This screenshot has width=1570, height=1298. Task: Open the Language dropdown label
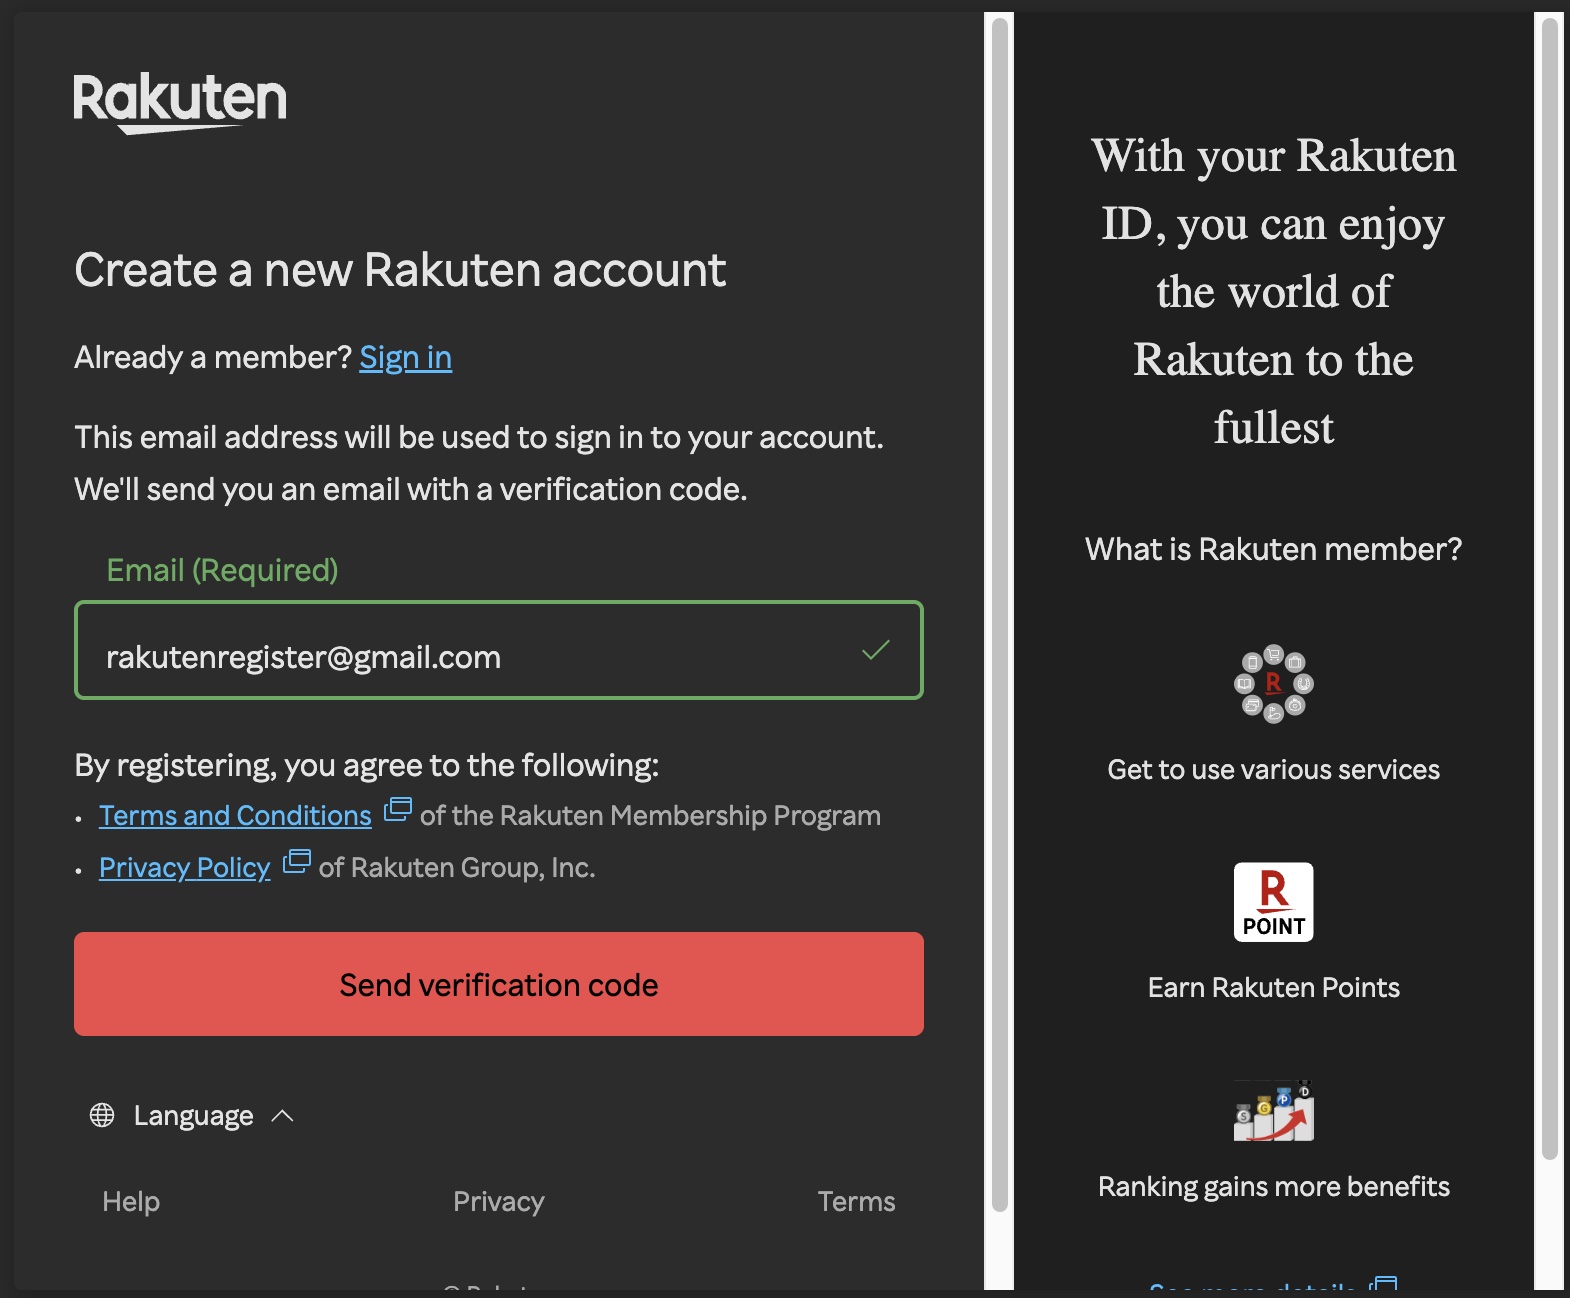pos(193,1115)
